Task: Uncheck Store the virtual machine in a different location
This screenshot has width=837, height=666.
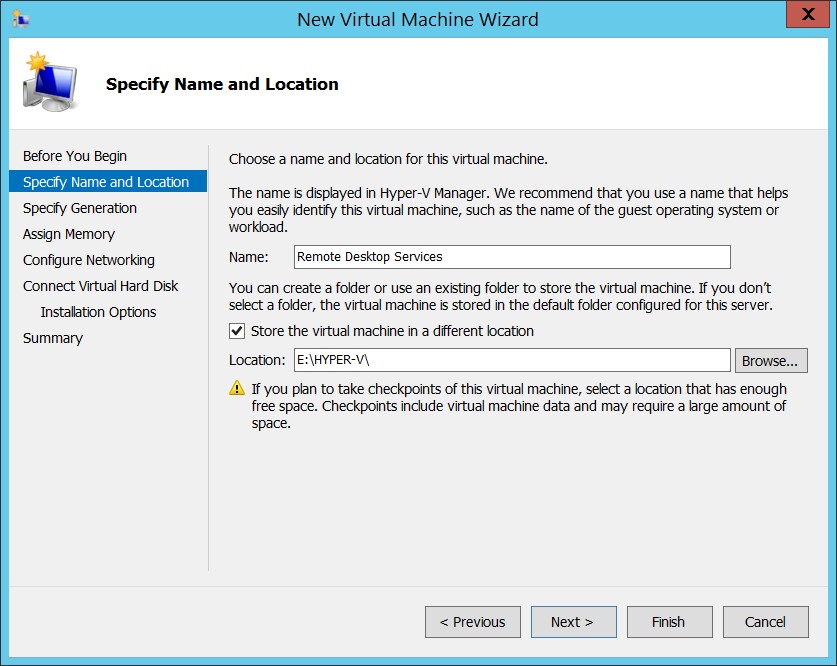Action: tap(237, 331)
